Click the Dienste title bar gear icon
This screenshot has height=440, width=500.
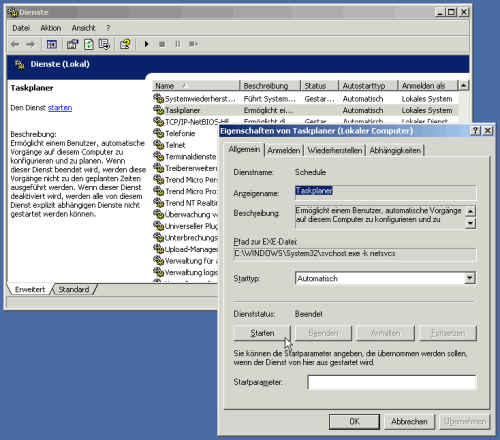13,12
